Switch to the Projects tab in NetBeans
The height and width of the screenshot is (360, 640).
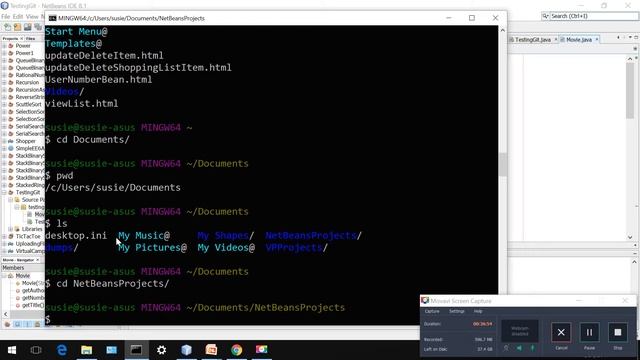pos(10,38)
